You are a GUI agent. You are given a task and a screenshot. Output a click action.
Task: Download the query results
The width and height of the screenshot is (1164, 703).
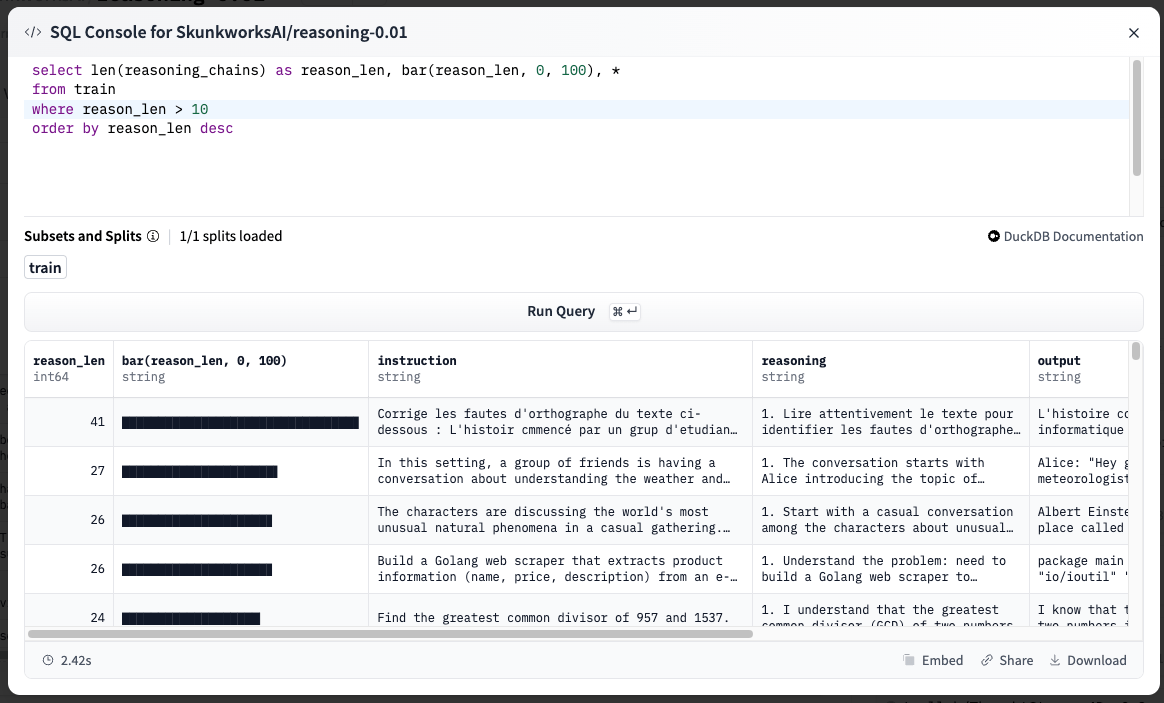point(1087,660)
